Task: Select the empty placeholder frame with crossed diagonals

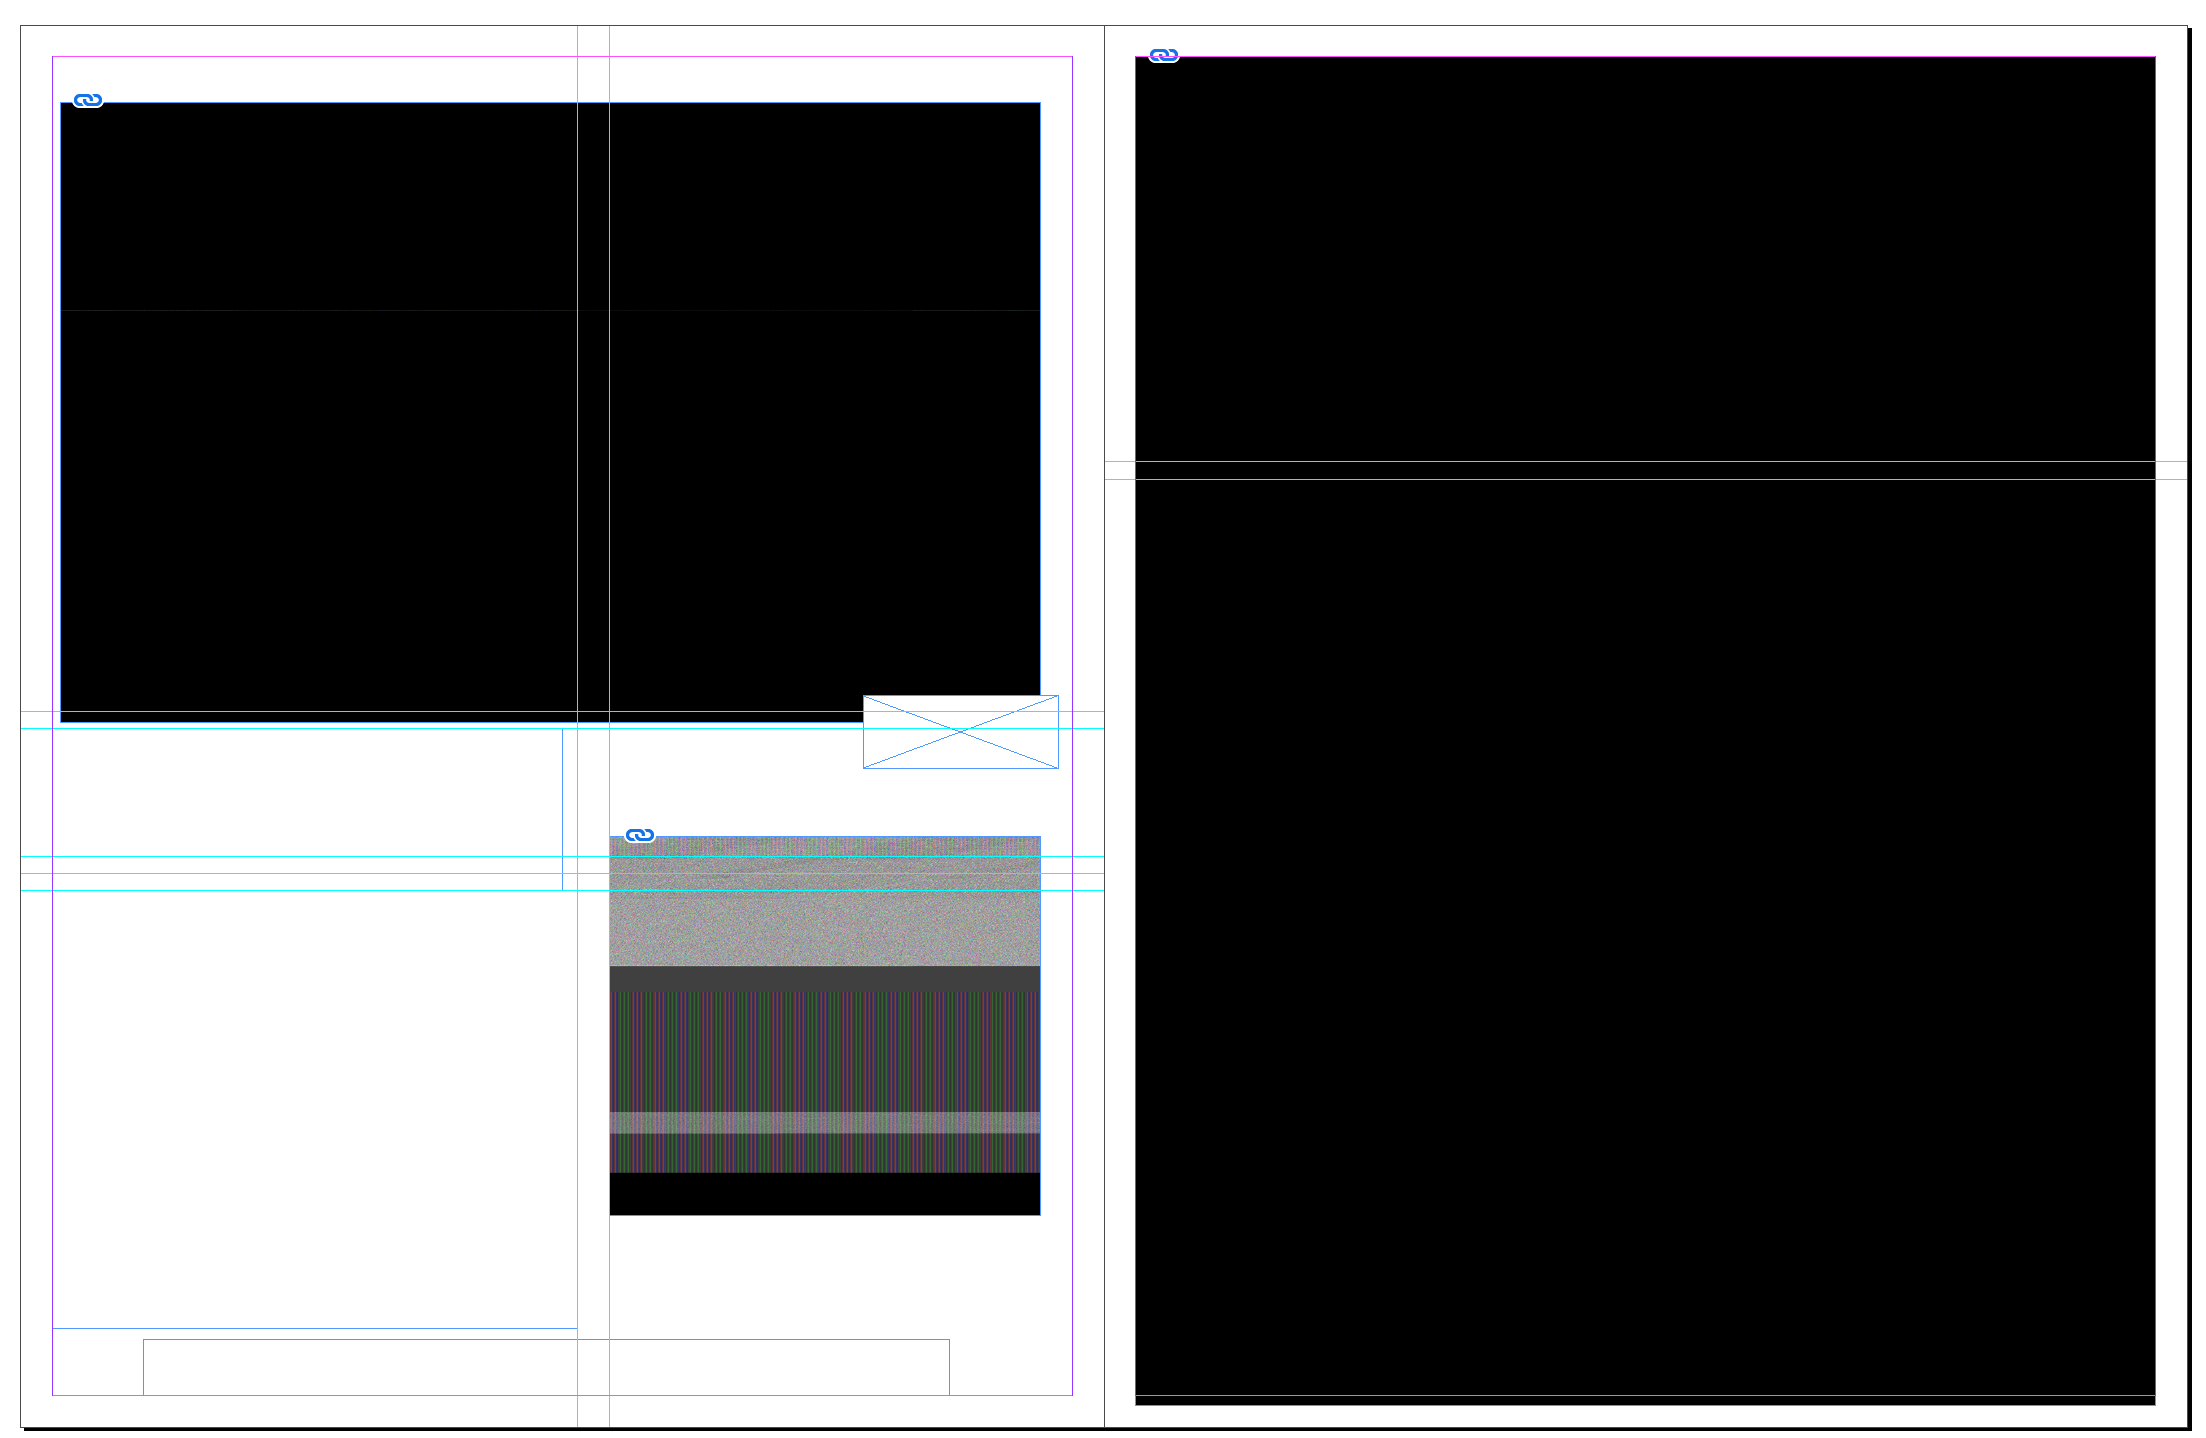Action: pyautogui.click(x=960, y=732)
